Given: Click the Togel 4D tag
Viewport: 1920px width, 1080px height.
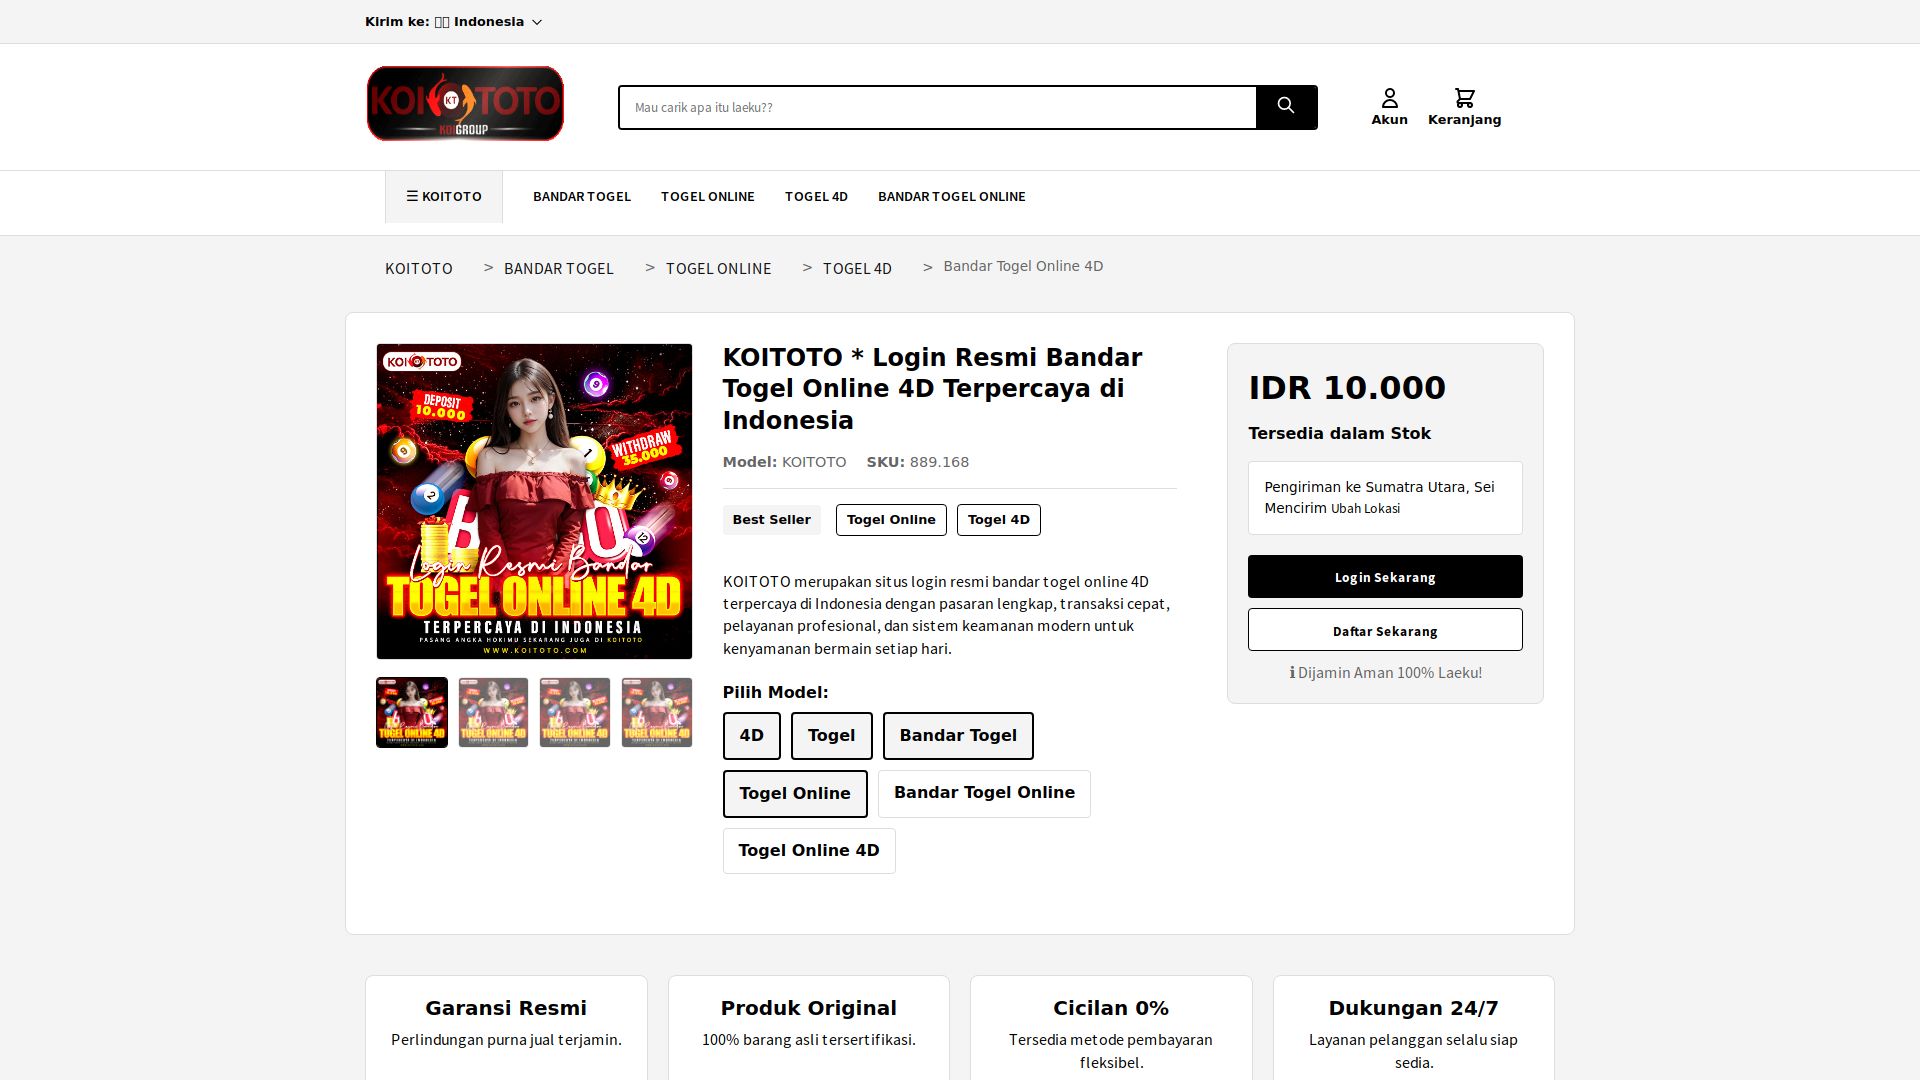Looking at the screenshot, I should pos(999,520).
